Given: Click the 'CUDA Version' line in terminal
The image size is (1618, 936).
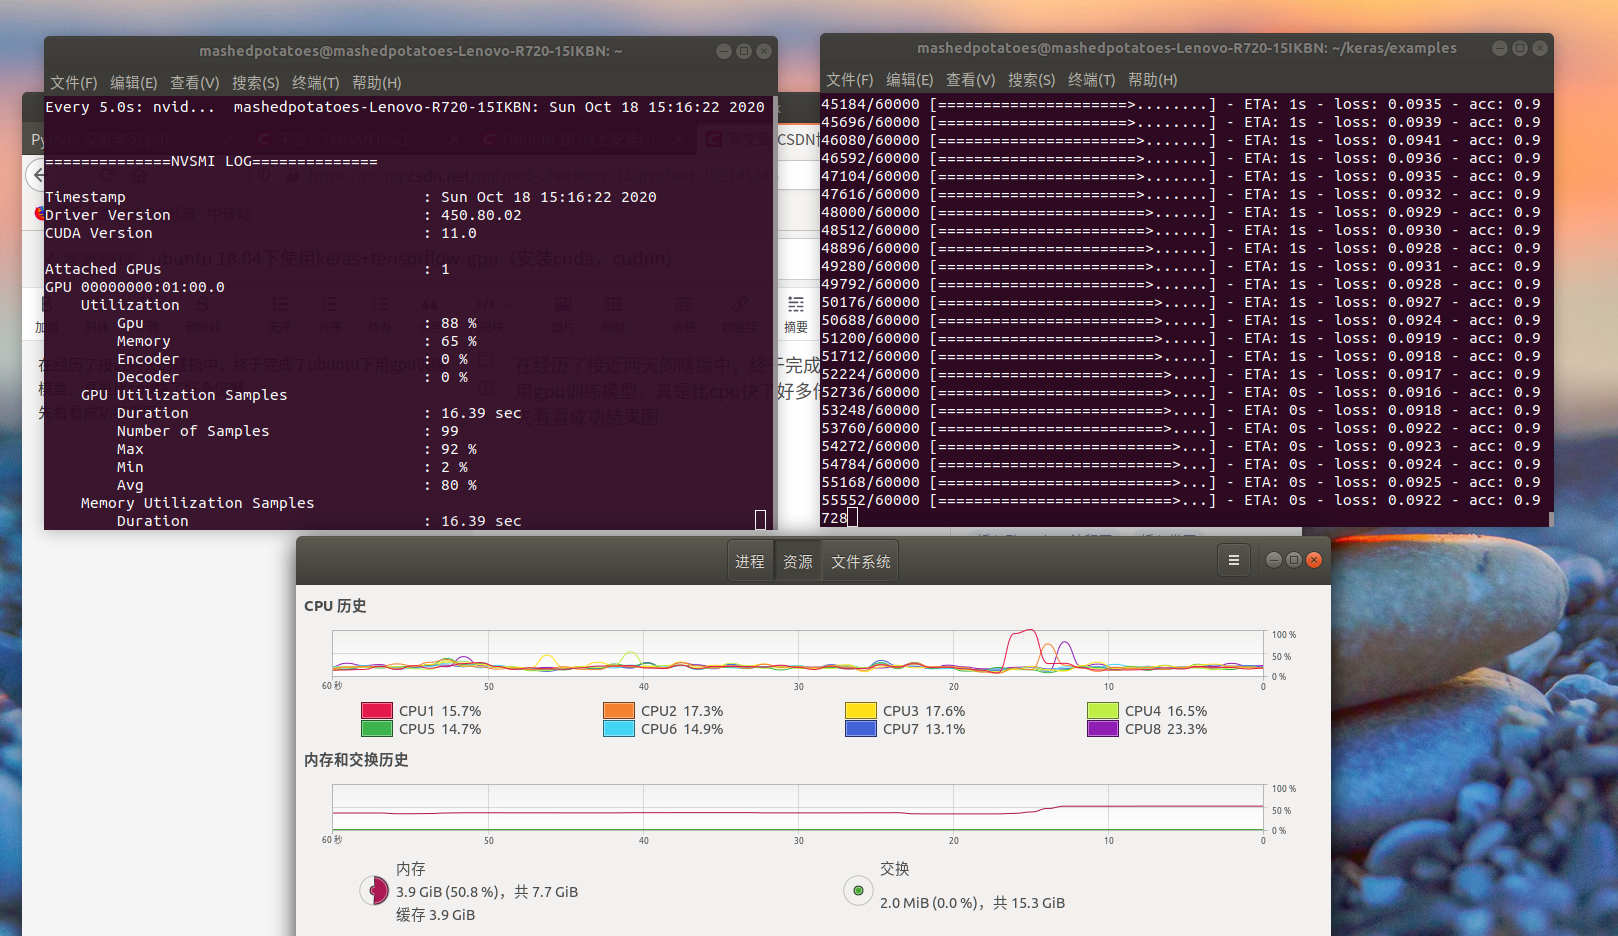Looking at the screenshot, I should point(261,233).
